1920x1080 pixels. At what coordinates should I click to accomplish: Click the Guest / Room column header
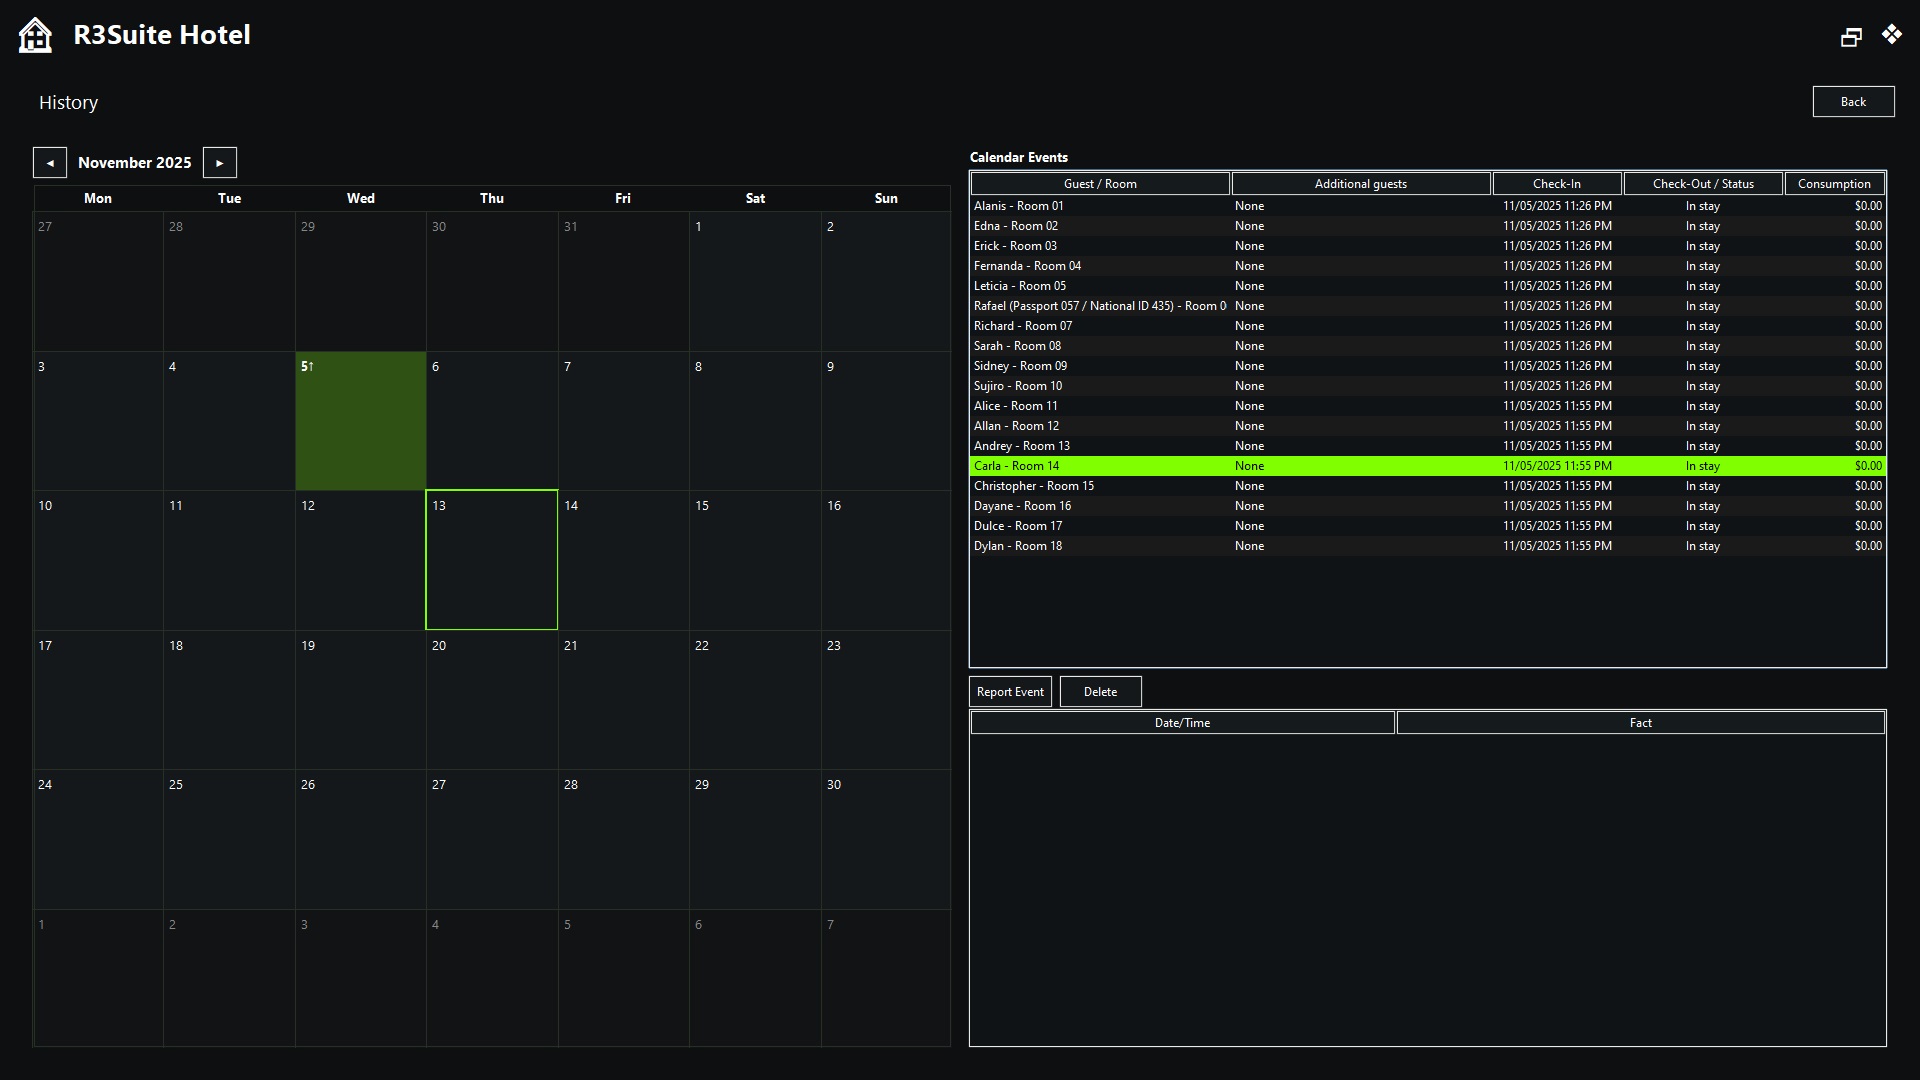point(1100,183)
